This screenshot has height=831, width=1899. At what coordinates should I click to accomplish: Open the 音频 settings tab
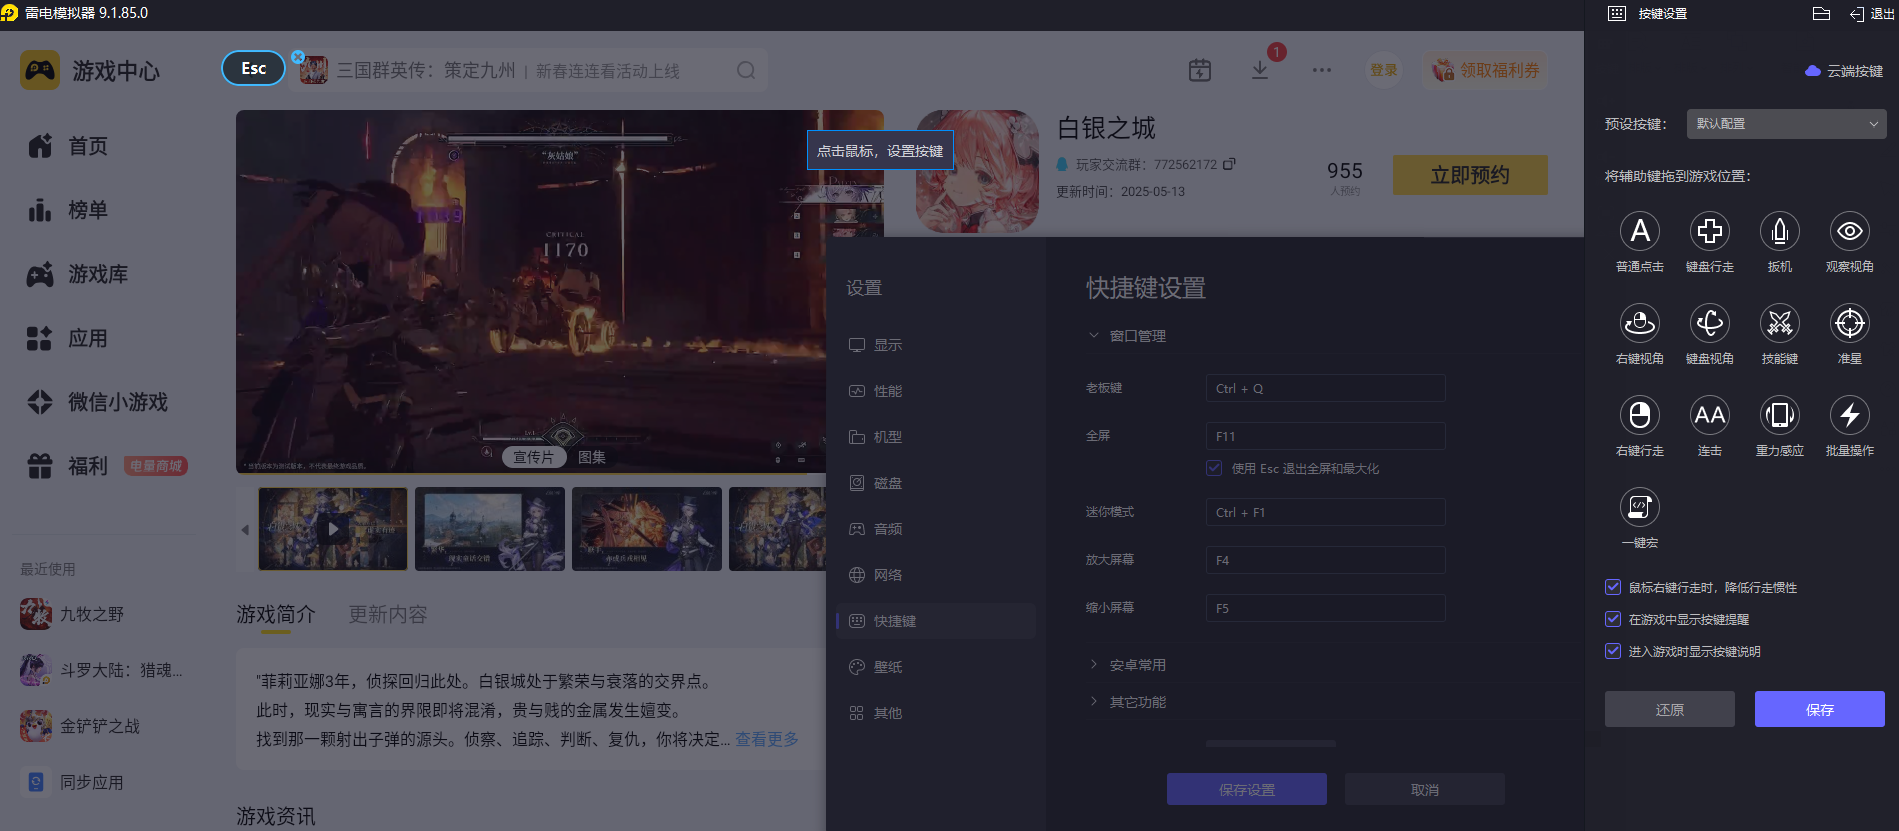pyautogui.click(x=936, y=529)
